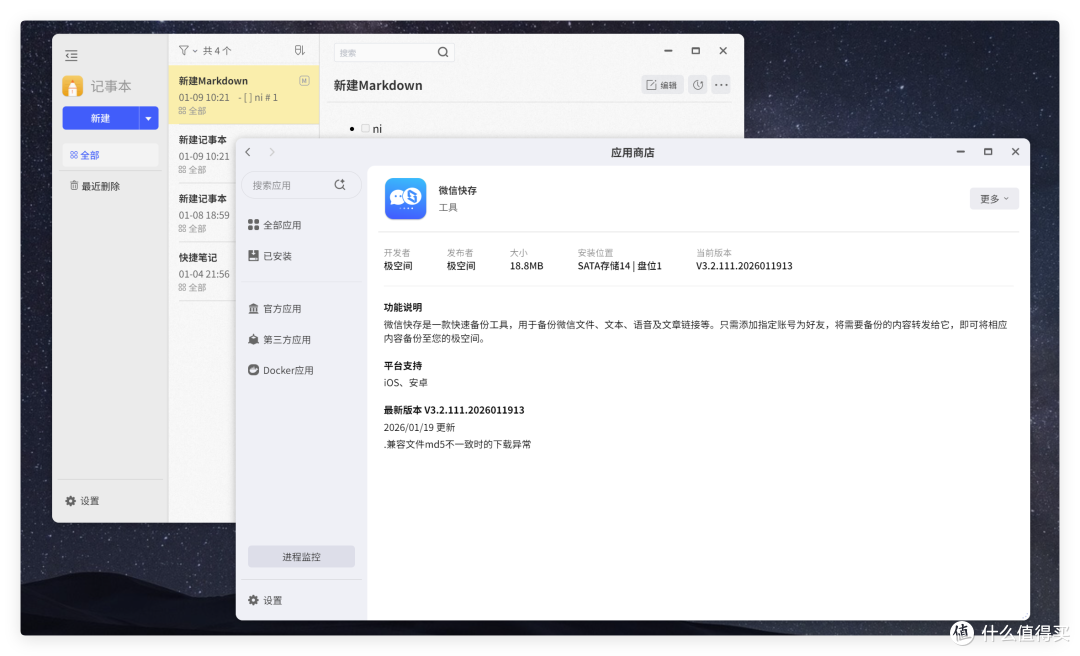The height and width of the screenshot is (656, 1080).
Task: Click the 进程监控 button
Action: point(301,557)
